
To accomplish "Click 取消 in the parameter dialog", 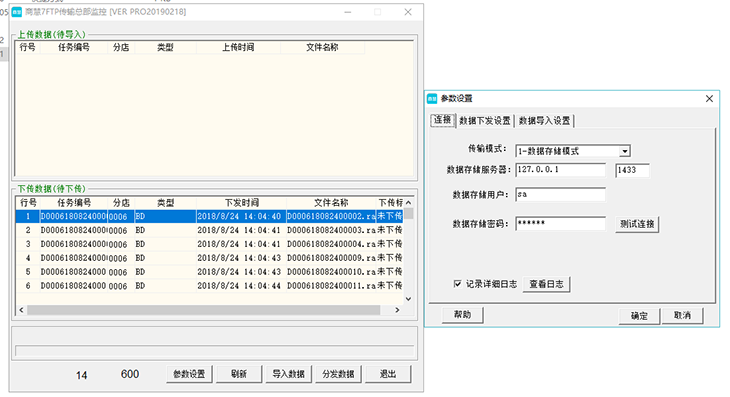I will [682, 315].
